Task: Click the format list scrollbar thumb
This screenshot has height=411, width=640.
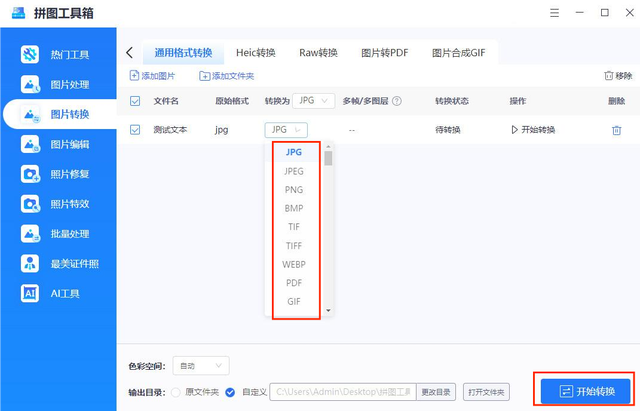Action: [x=328, y=158]
